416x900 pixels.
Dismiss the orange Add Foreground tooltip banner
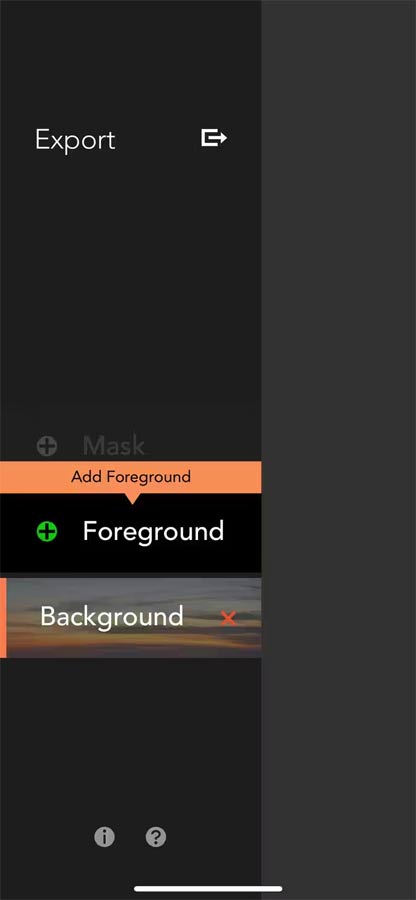(131, 477)
